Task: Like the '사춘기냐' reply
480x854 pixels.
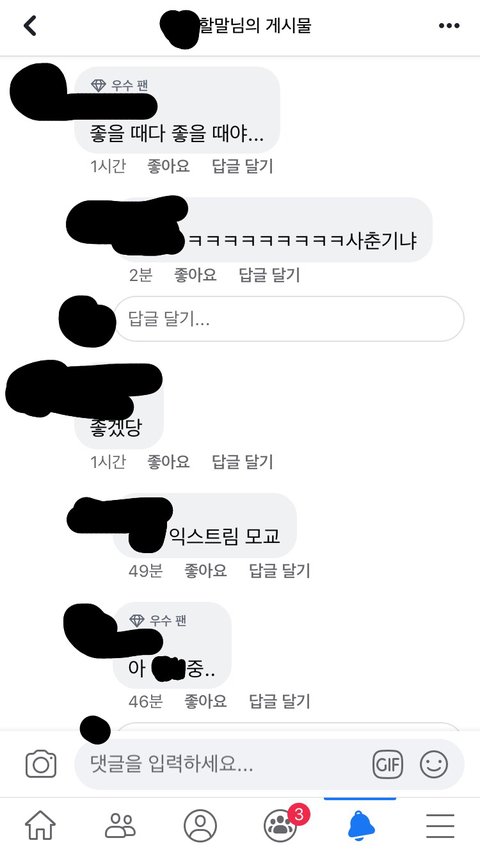Action: click(x=195, y=274)
